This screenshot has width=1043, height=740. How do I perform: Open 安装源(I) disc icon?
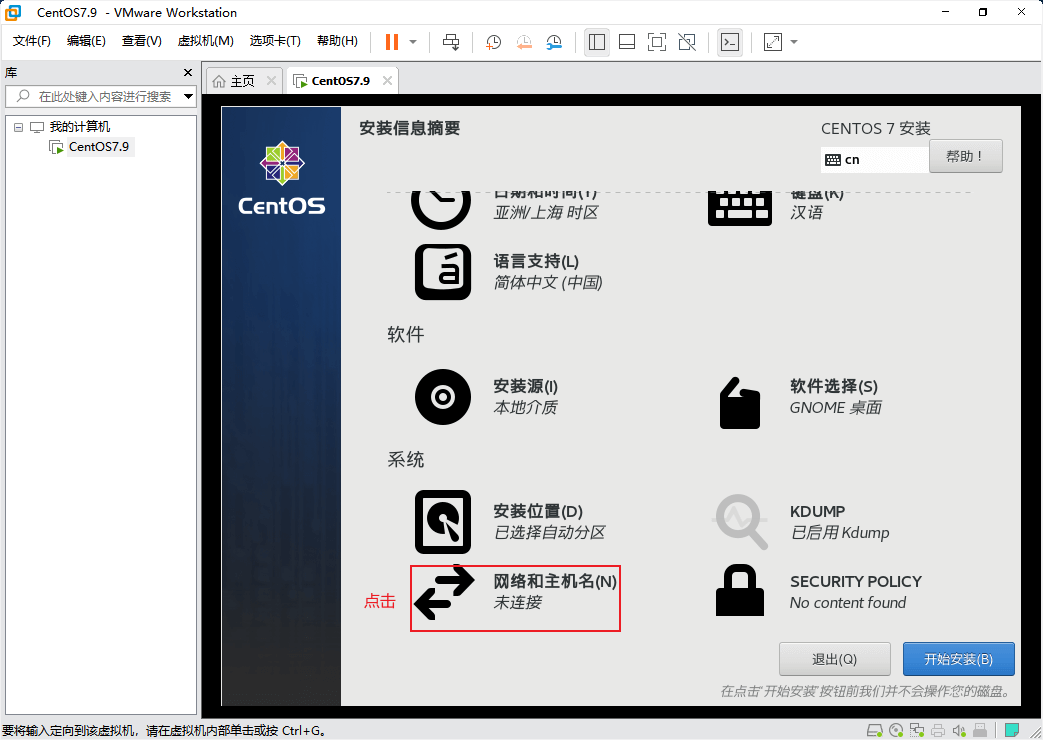[x=443, y=397]
